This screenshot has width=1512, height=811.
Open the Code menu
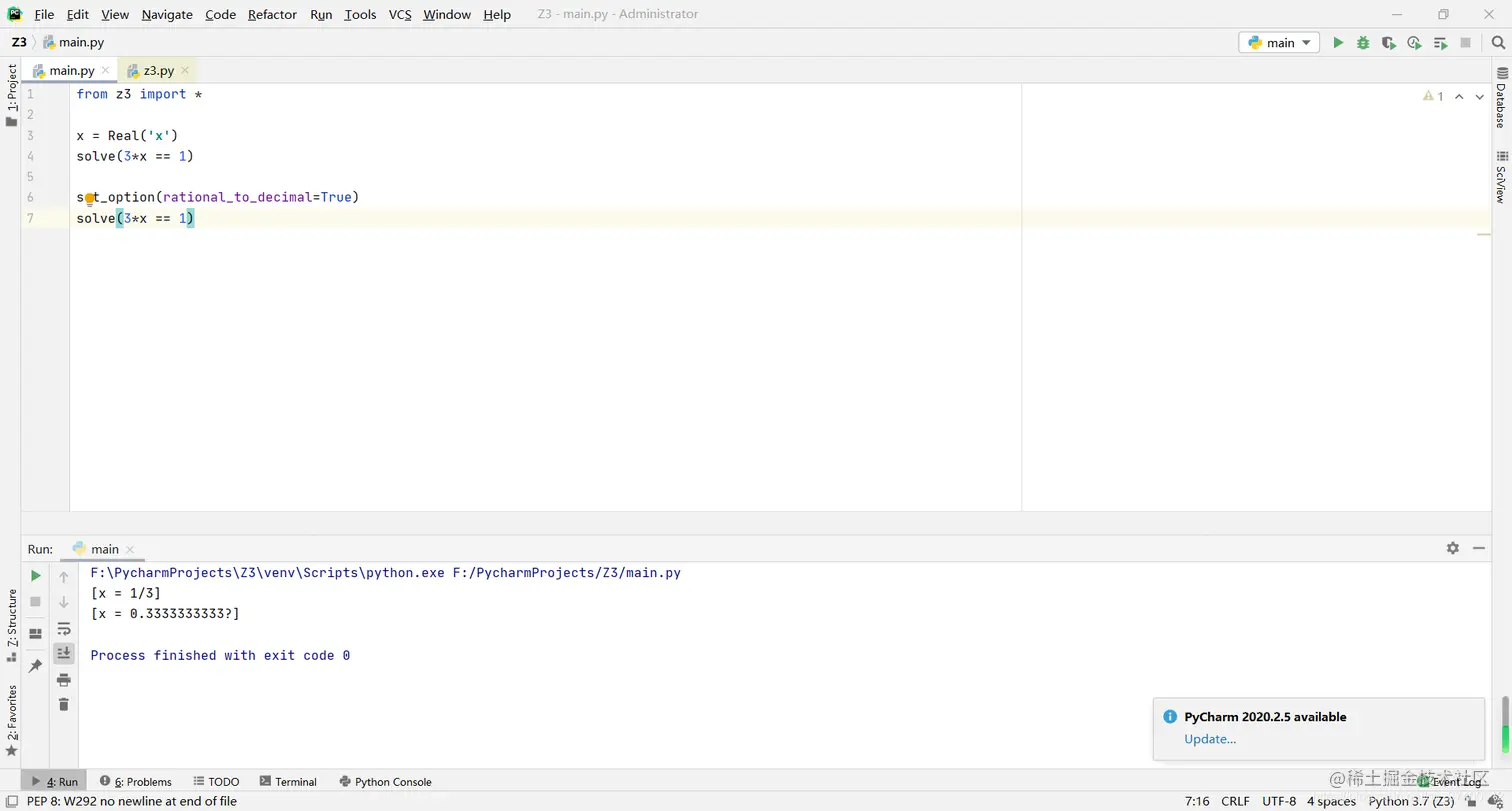[x=220, y=14]
